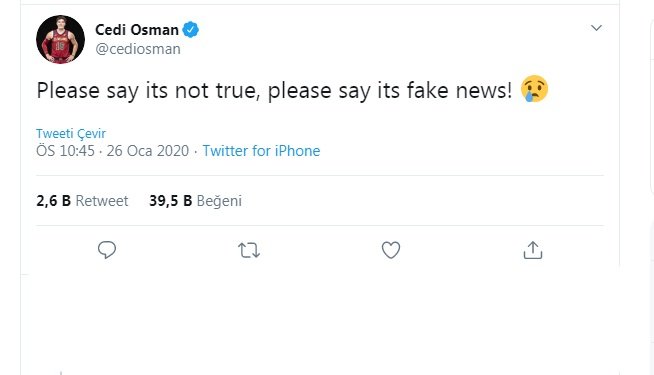
Task: Open the 2,6 B Retweet list
Action: [x=82, y=201]
